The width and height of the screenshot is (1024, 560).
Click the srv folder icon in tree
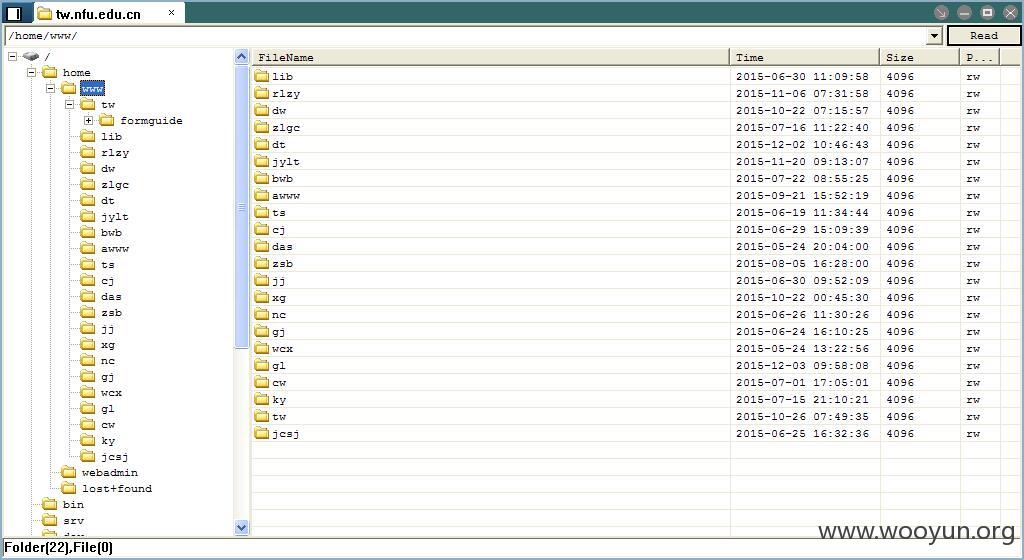(x=50, y=520)
